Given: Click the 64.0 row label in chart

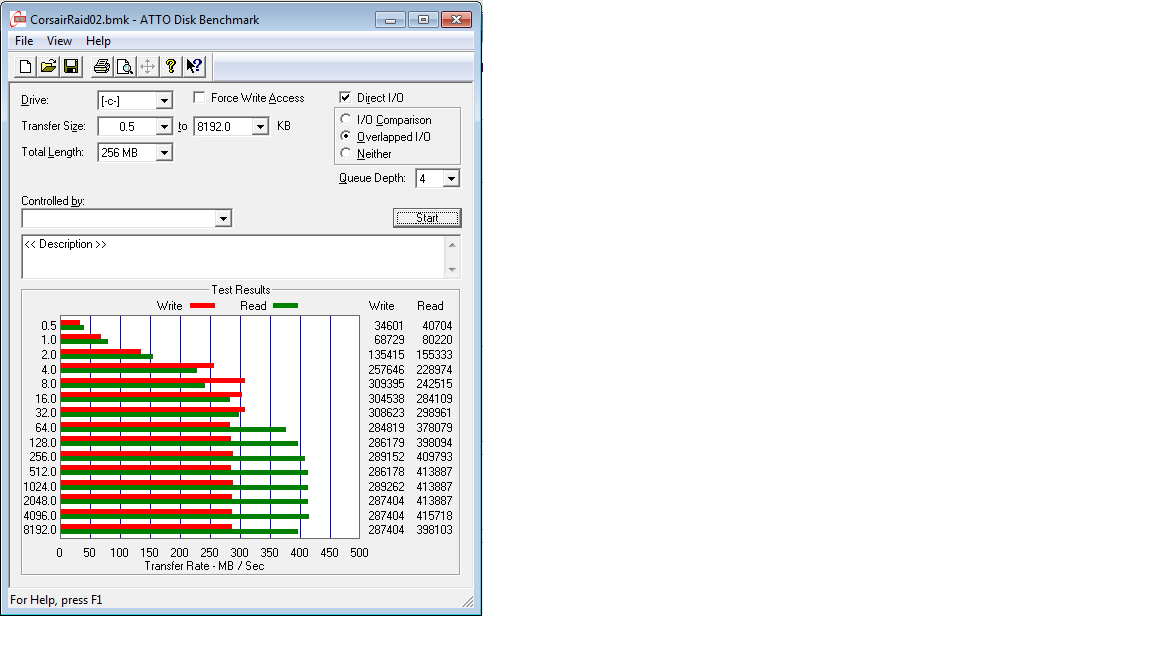Looking at the screenshot, I should [46, 428].
